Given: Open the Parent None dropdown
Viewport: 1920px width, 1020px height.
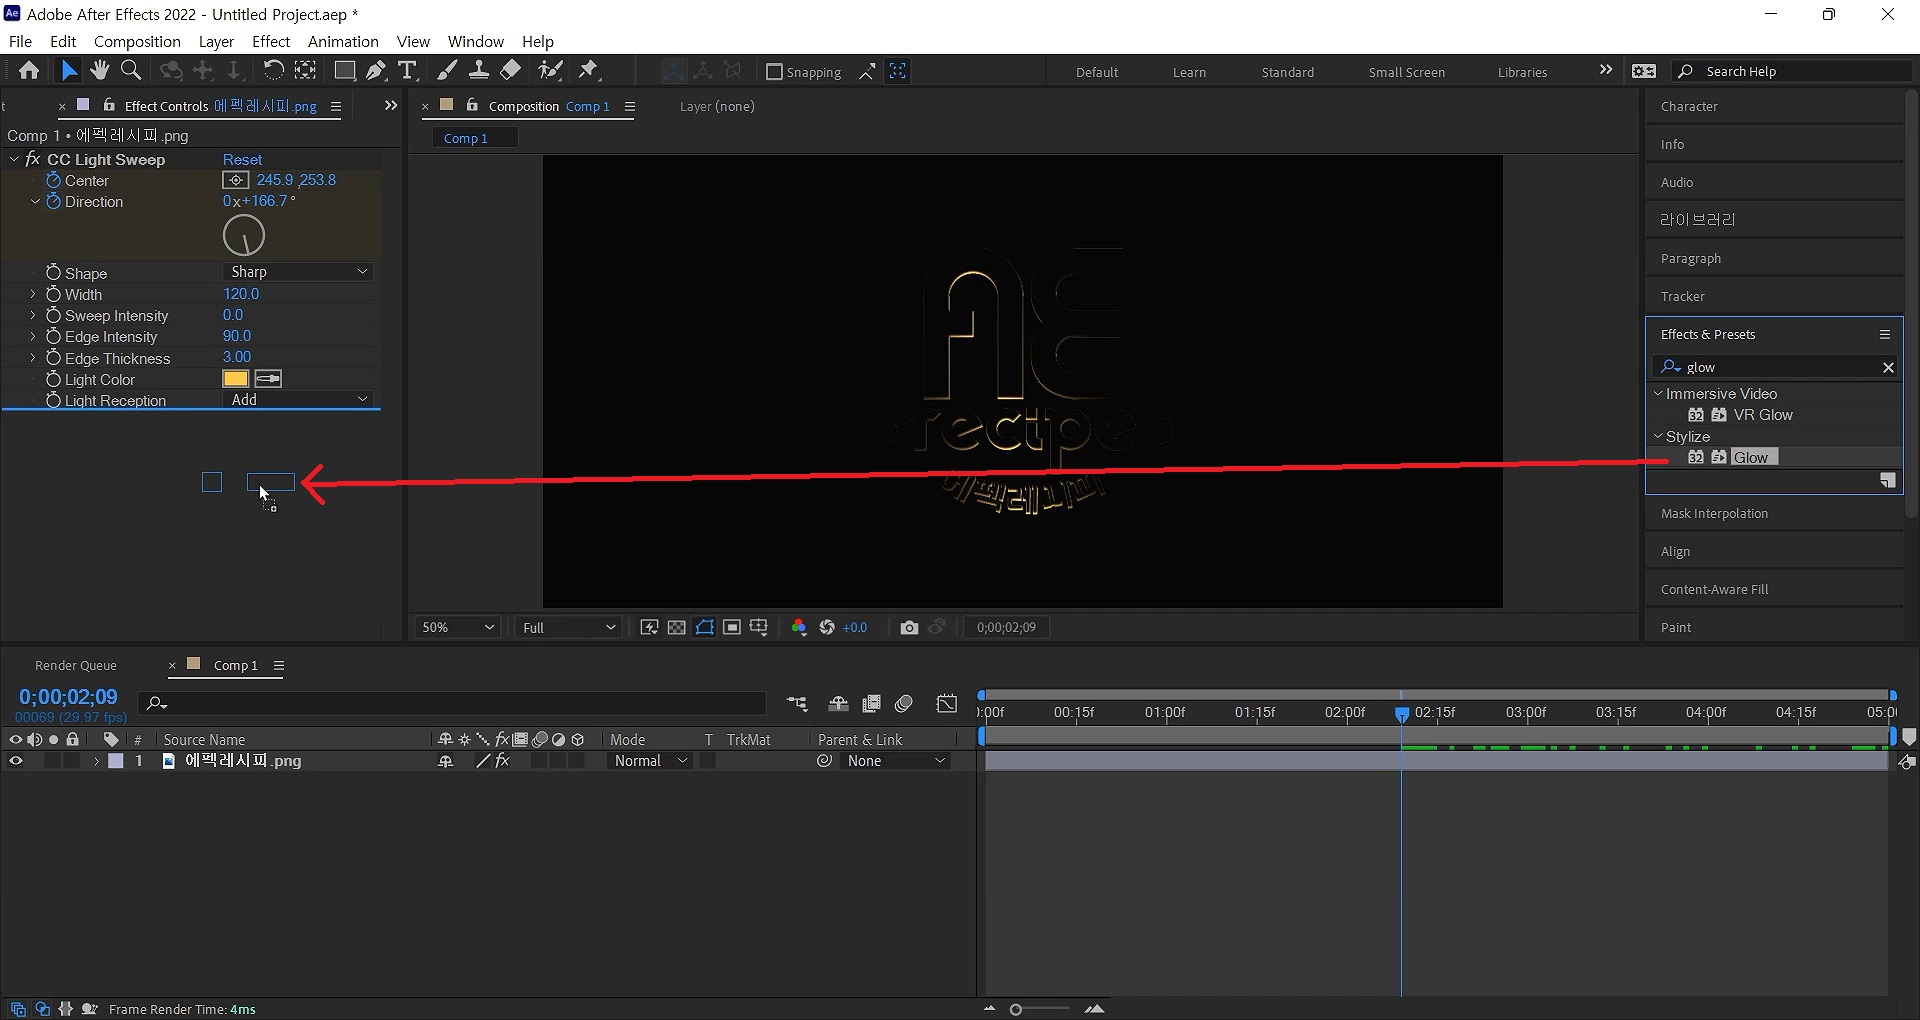Looking at the screenshot, I should (x=894, y=761).
